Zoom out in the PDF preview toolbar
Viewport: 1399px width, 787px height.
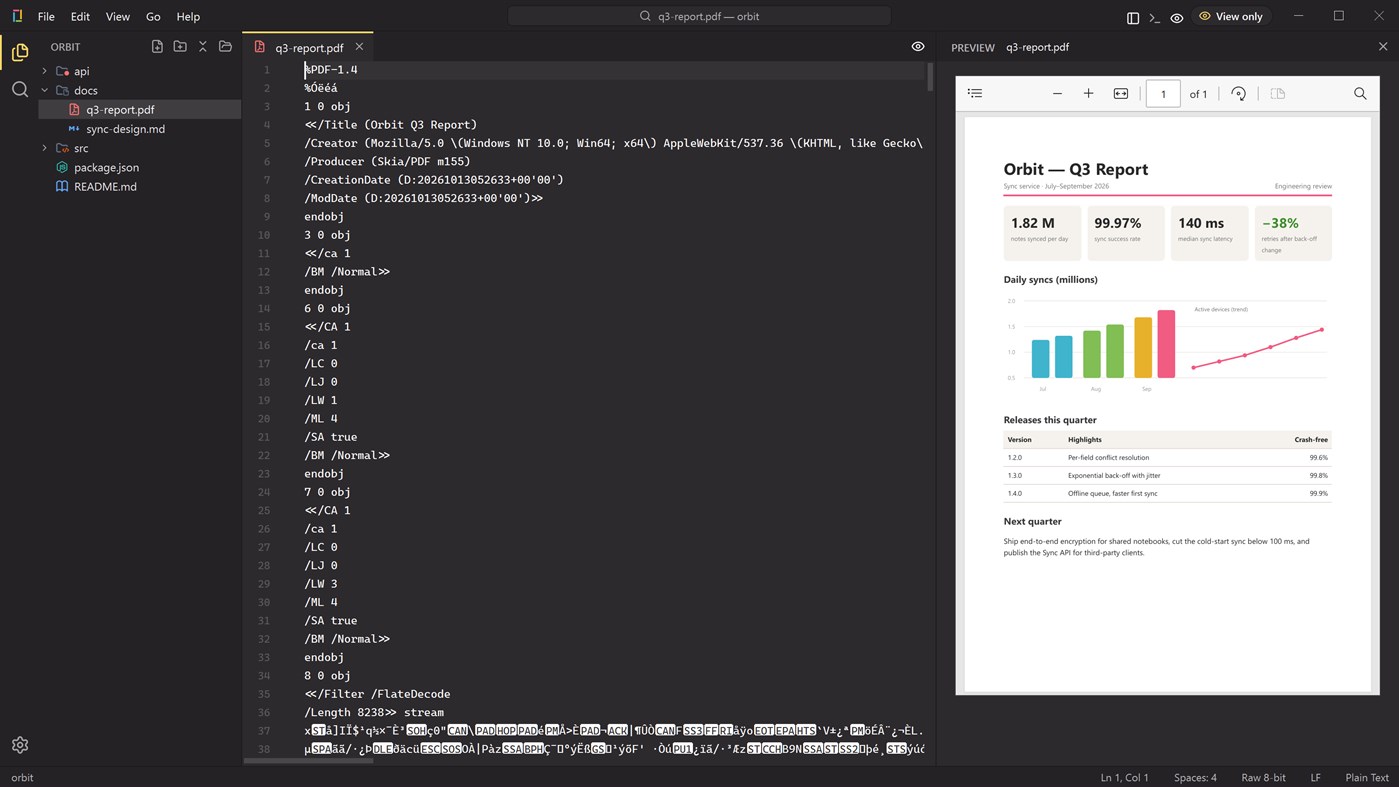[x=1057, y=94]
